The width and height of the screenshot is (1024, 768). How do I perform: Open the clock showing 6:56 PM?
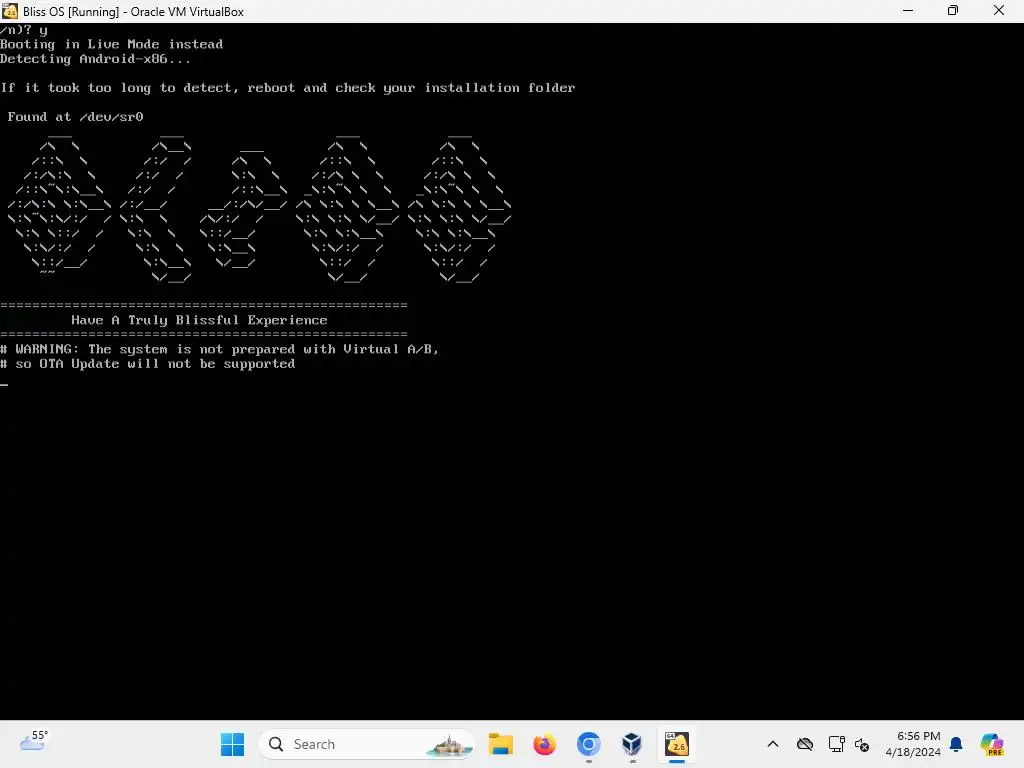(913, 744)
